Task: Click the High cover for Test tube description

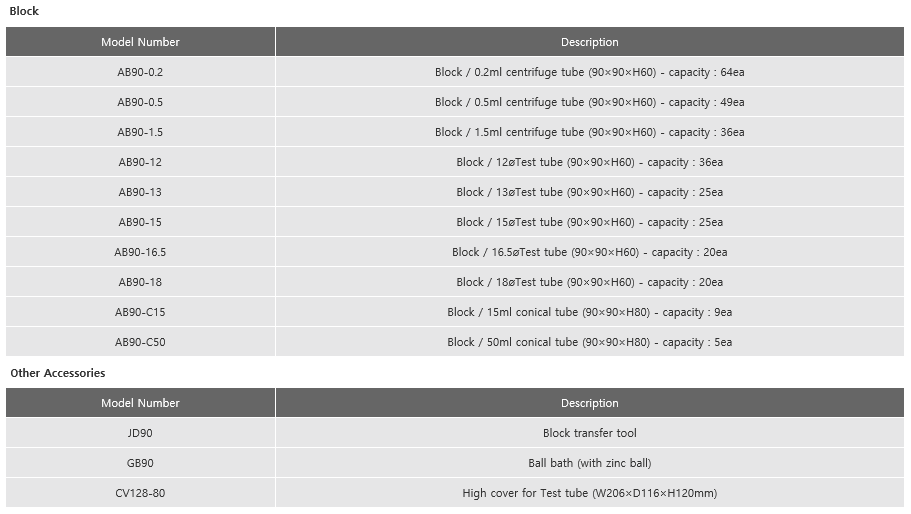Action: click(590, 493)
